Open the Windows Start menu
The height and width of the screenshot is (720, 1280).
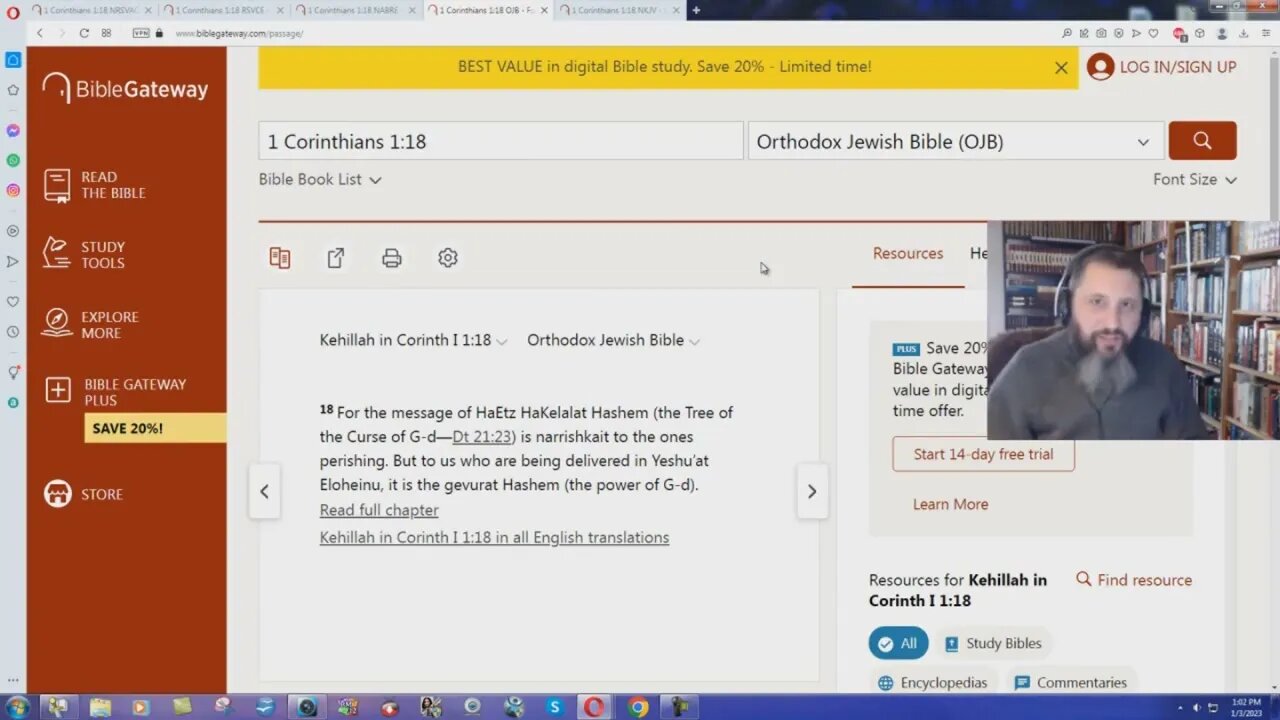click(17, 707)
